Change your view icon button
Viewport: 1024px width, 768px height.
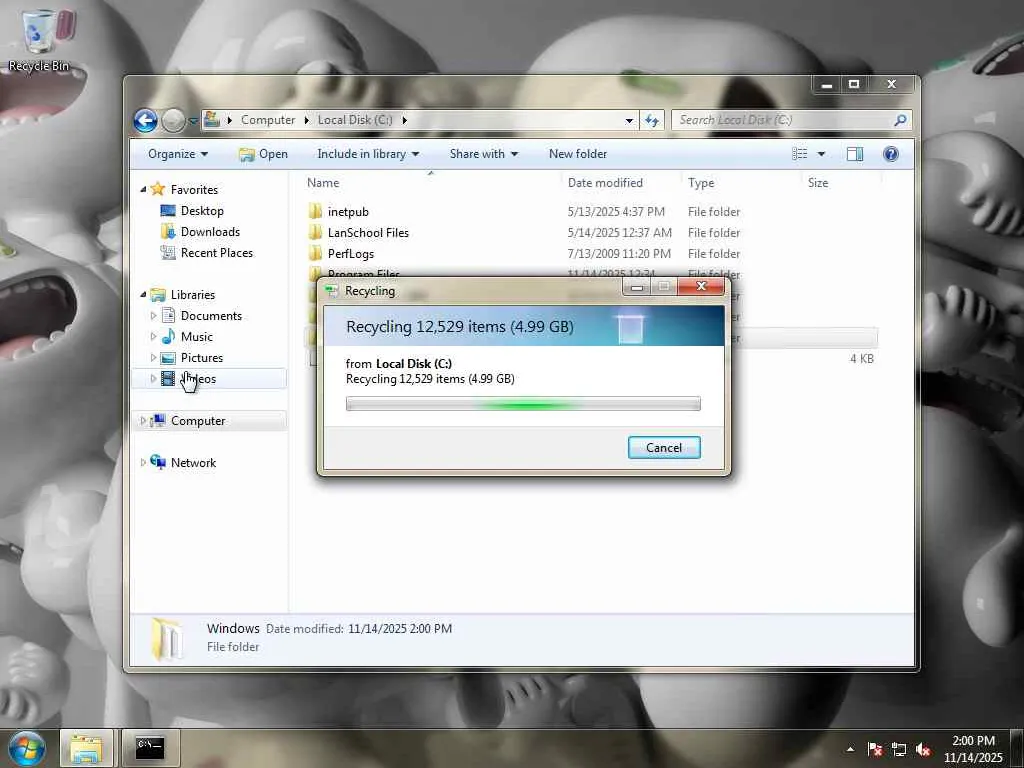(x=800, y=154)
